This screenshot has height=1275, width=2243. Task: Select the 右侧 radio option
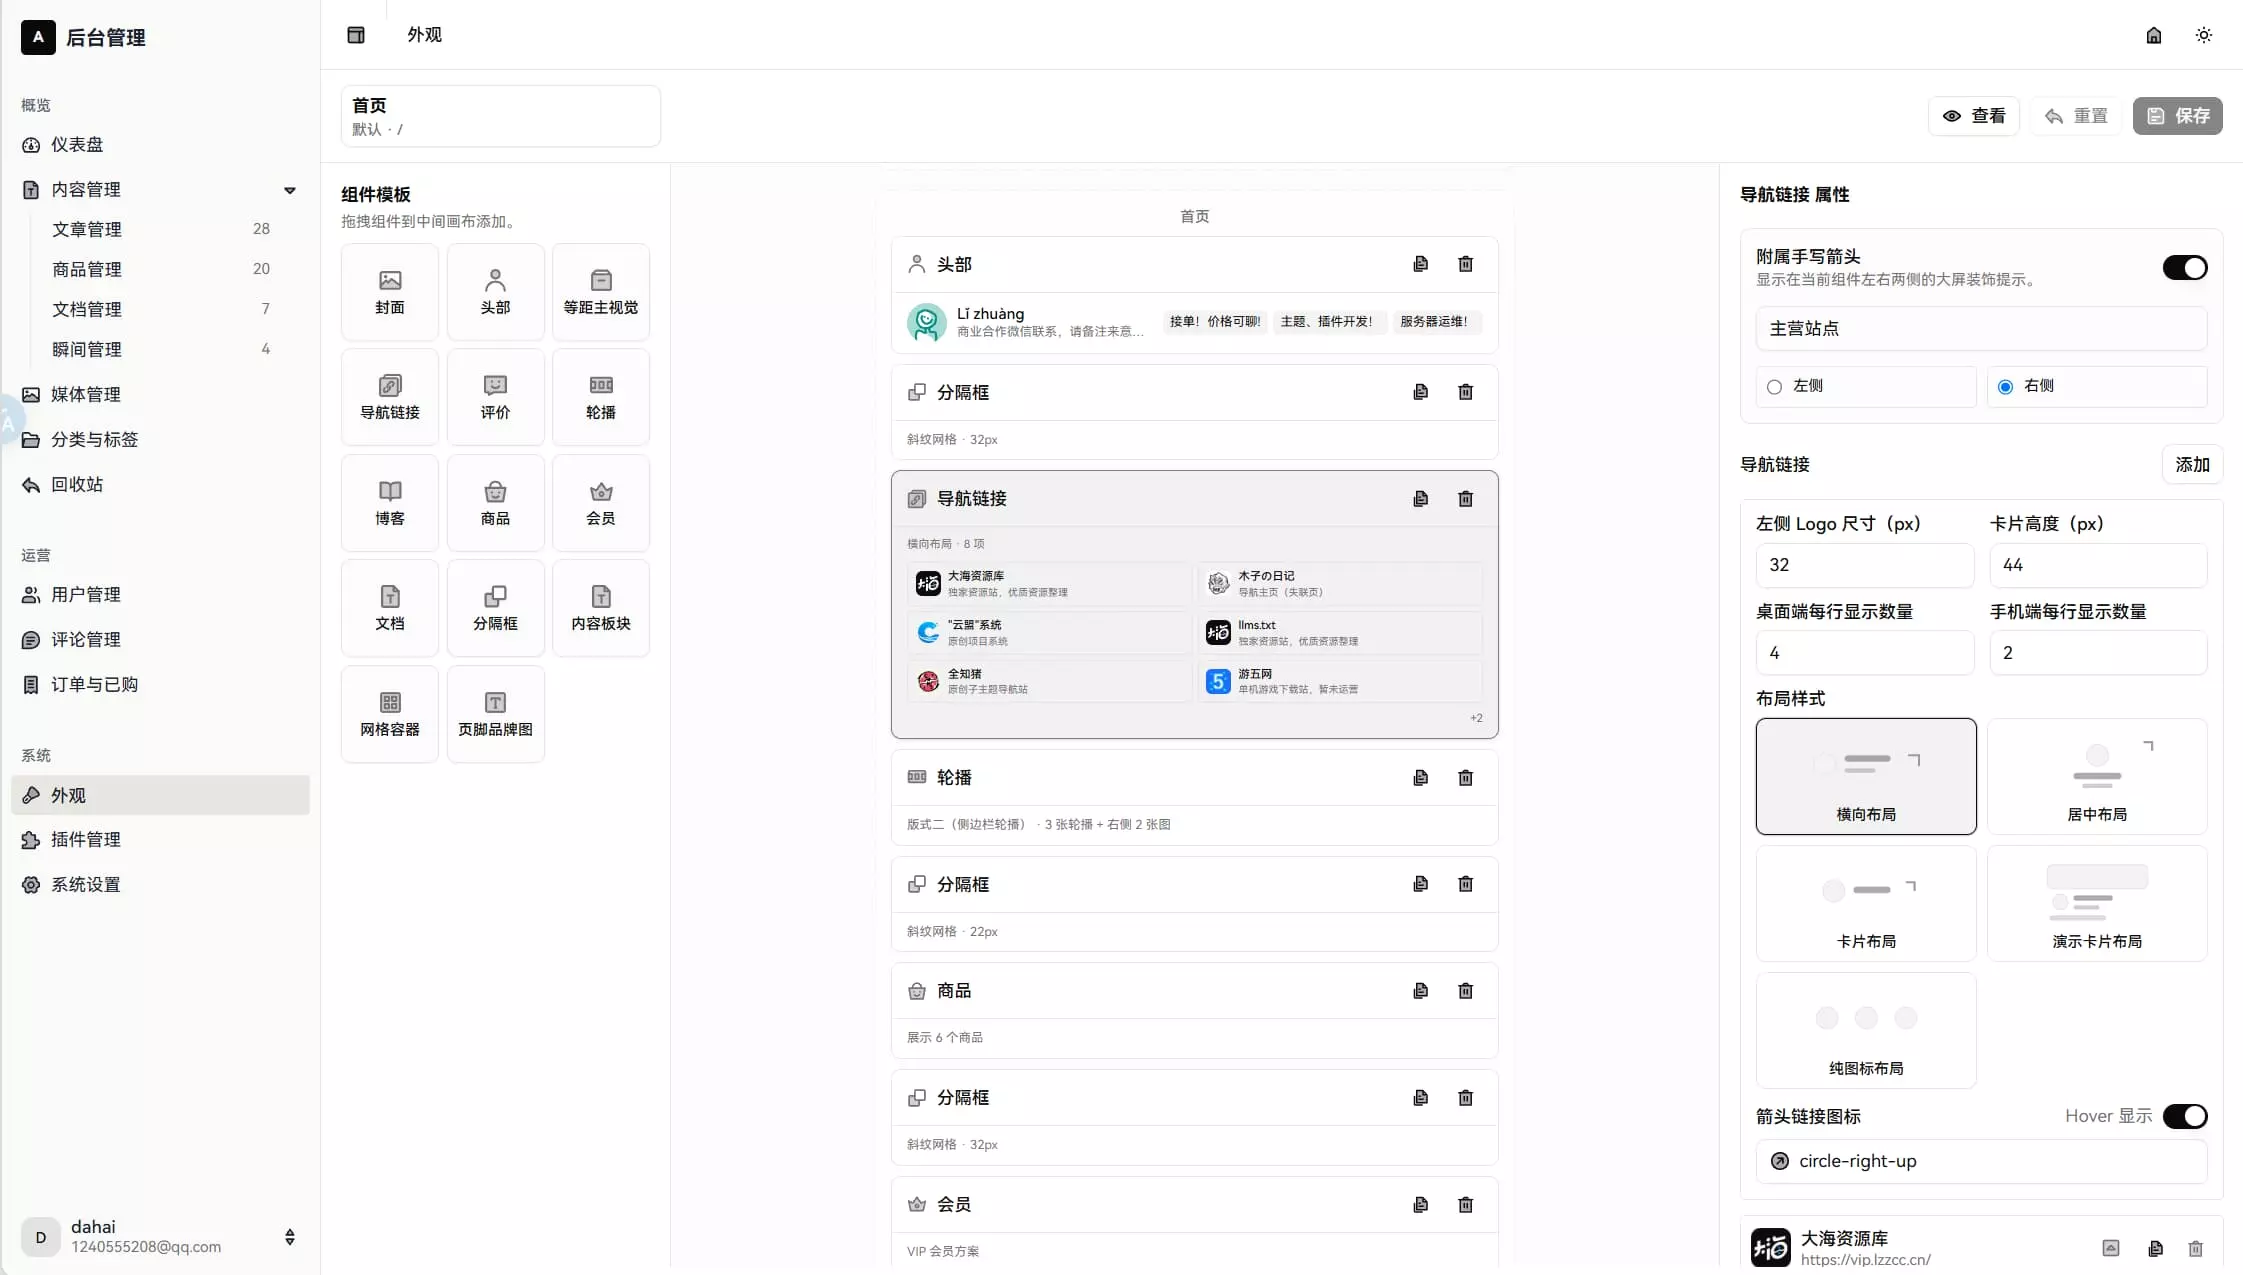click(x=2097, y=386)
